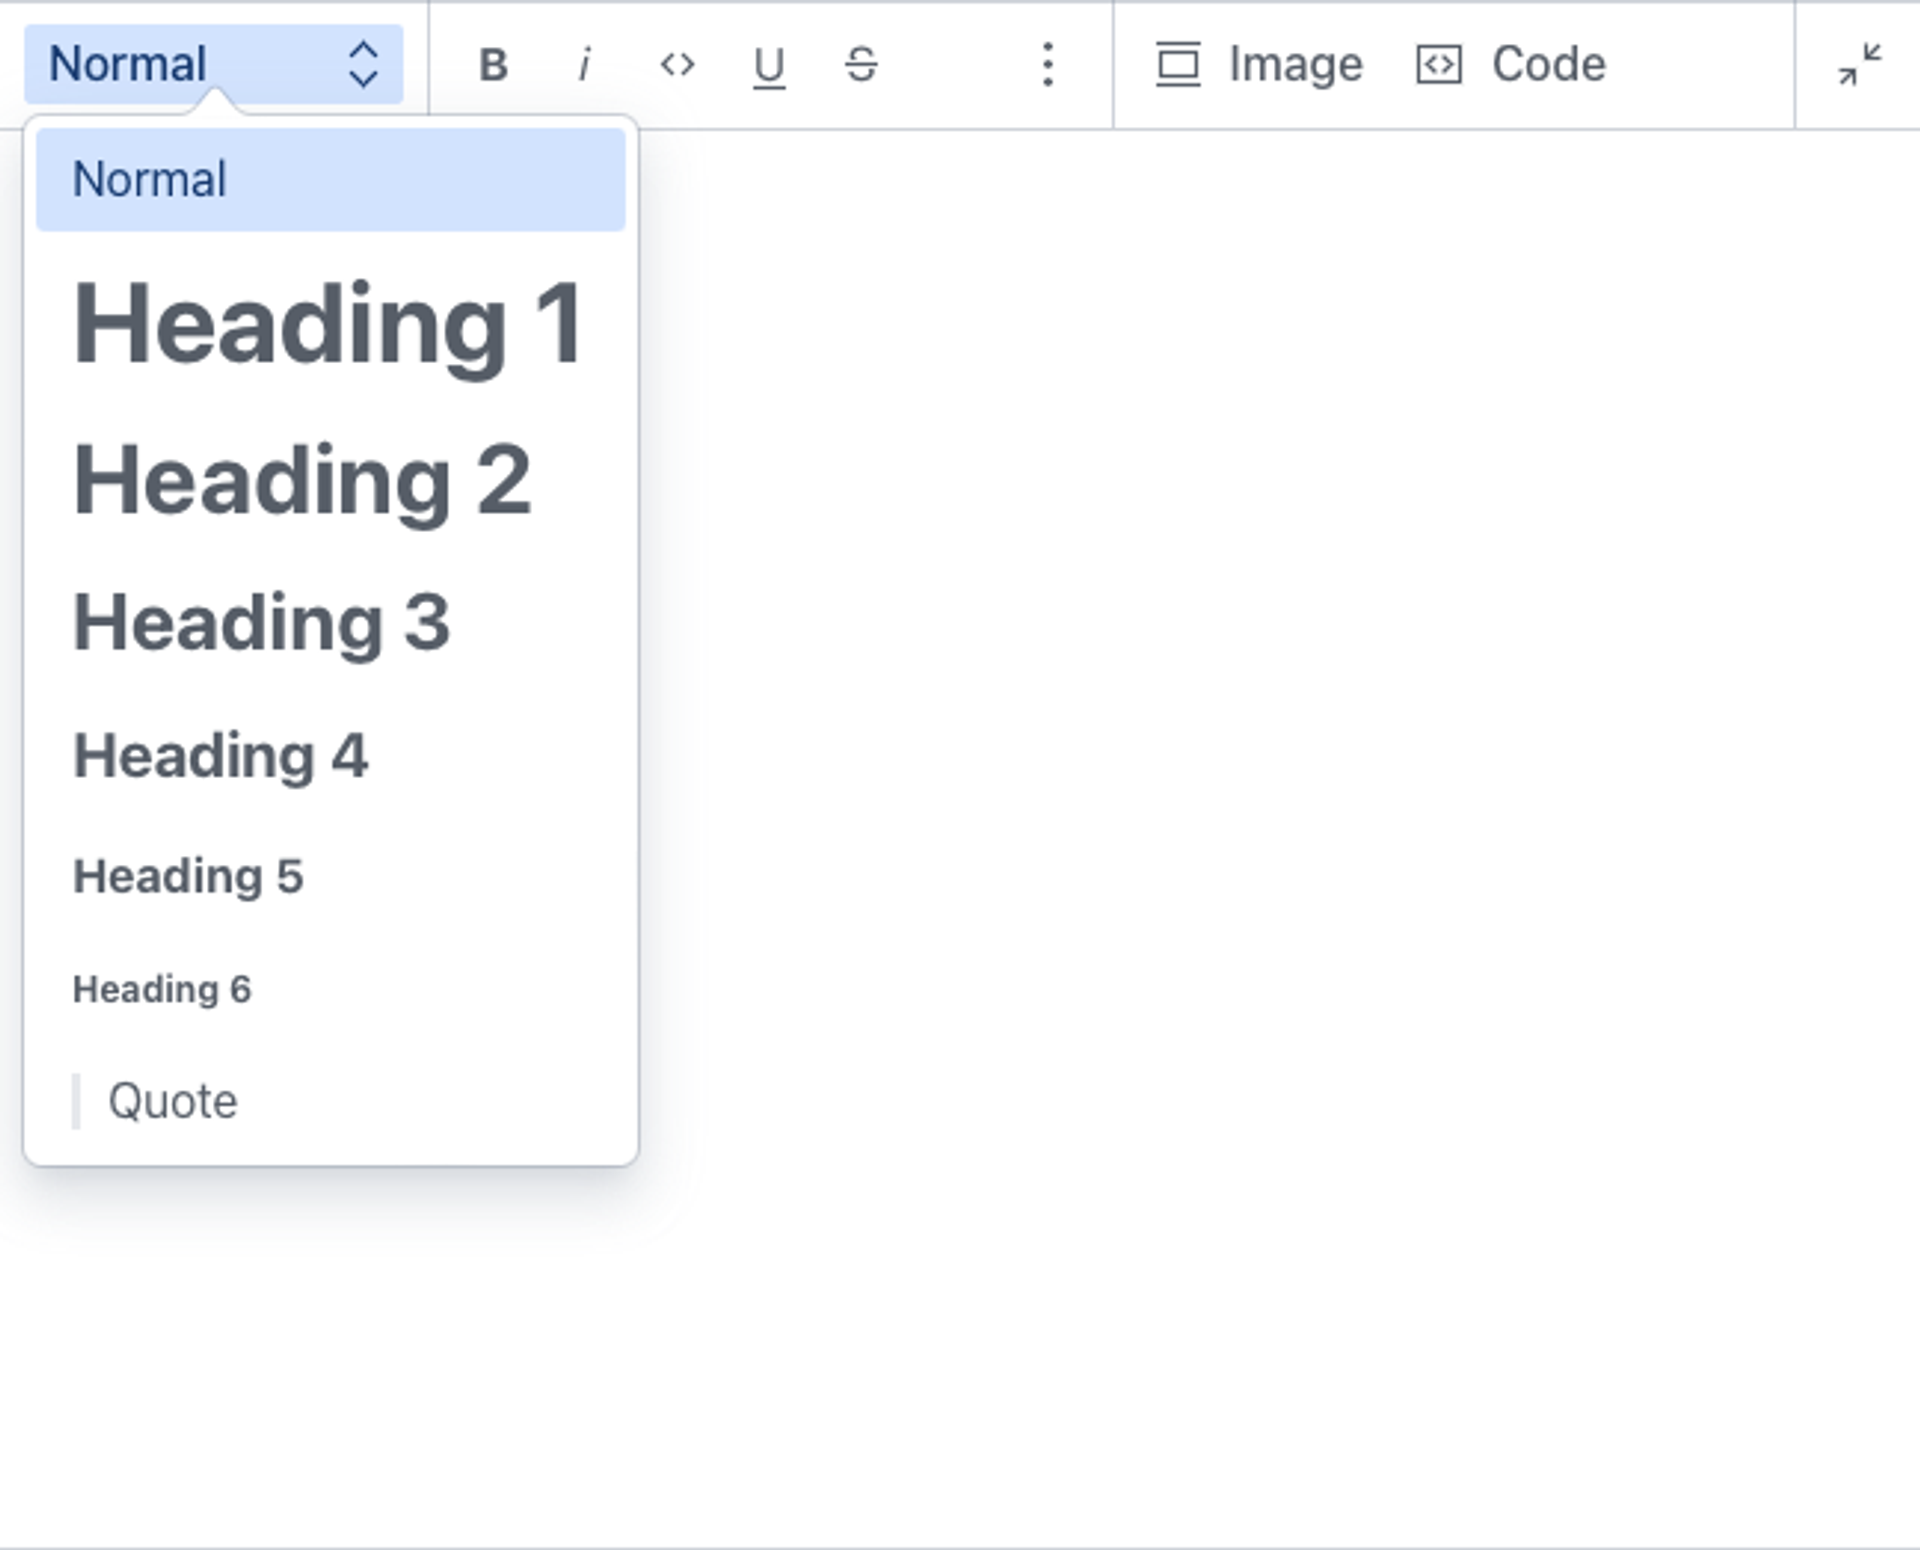
Task: Collapse the editor from fullscreen
Action: (1859, 65)
